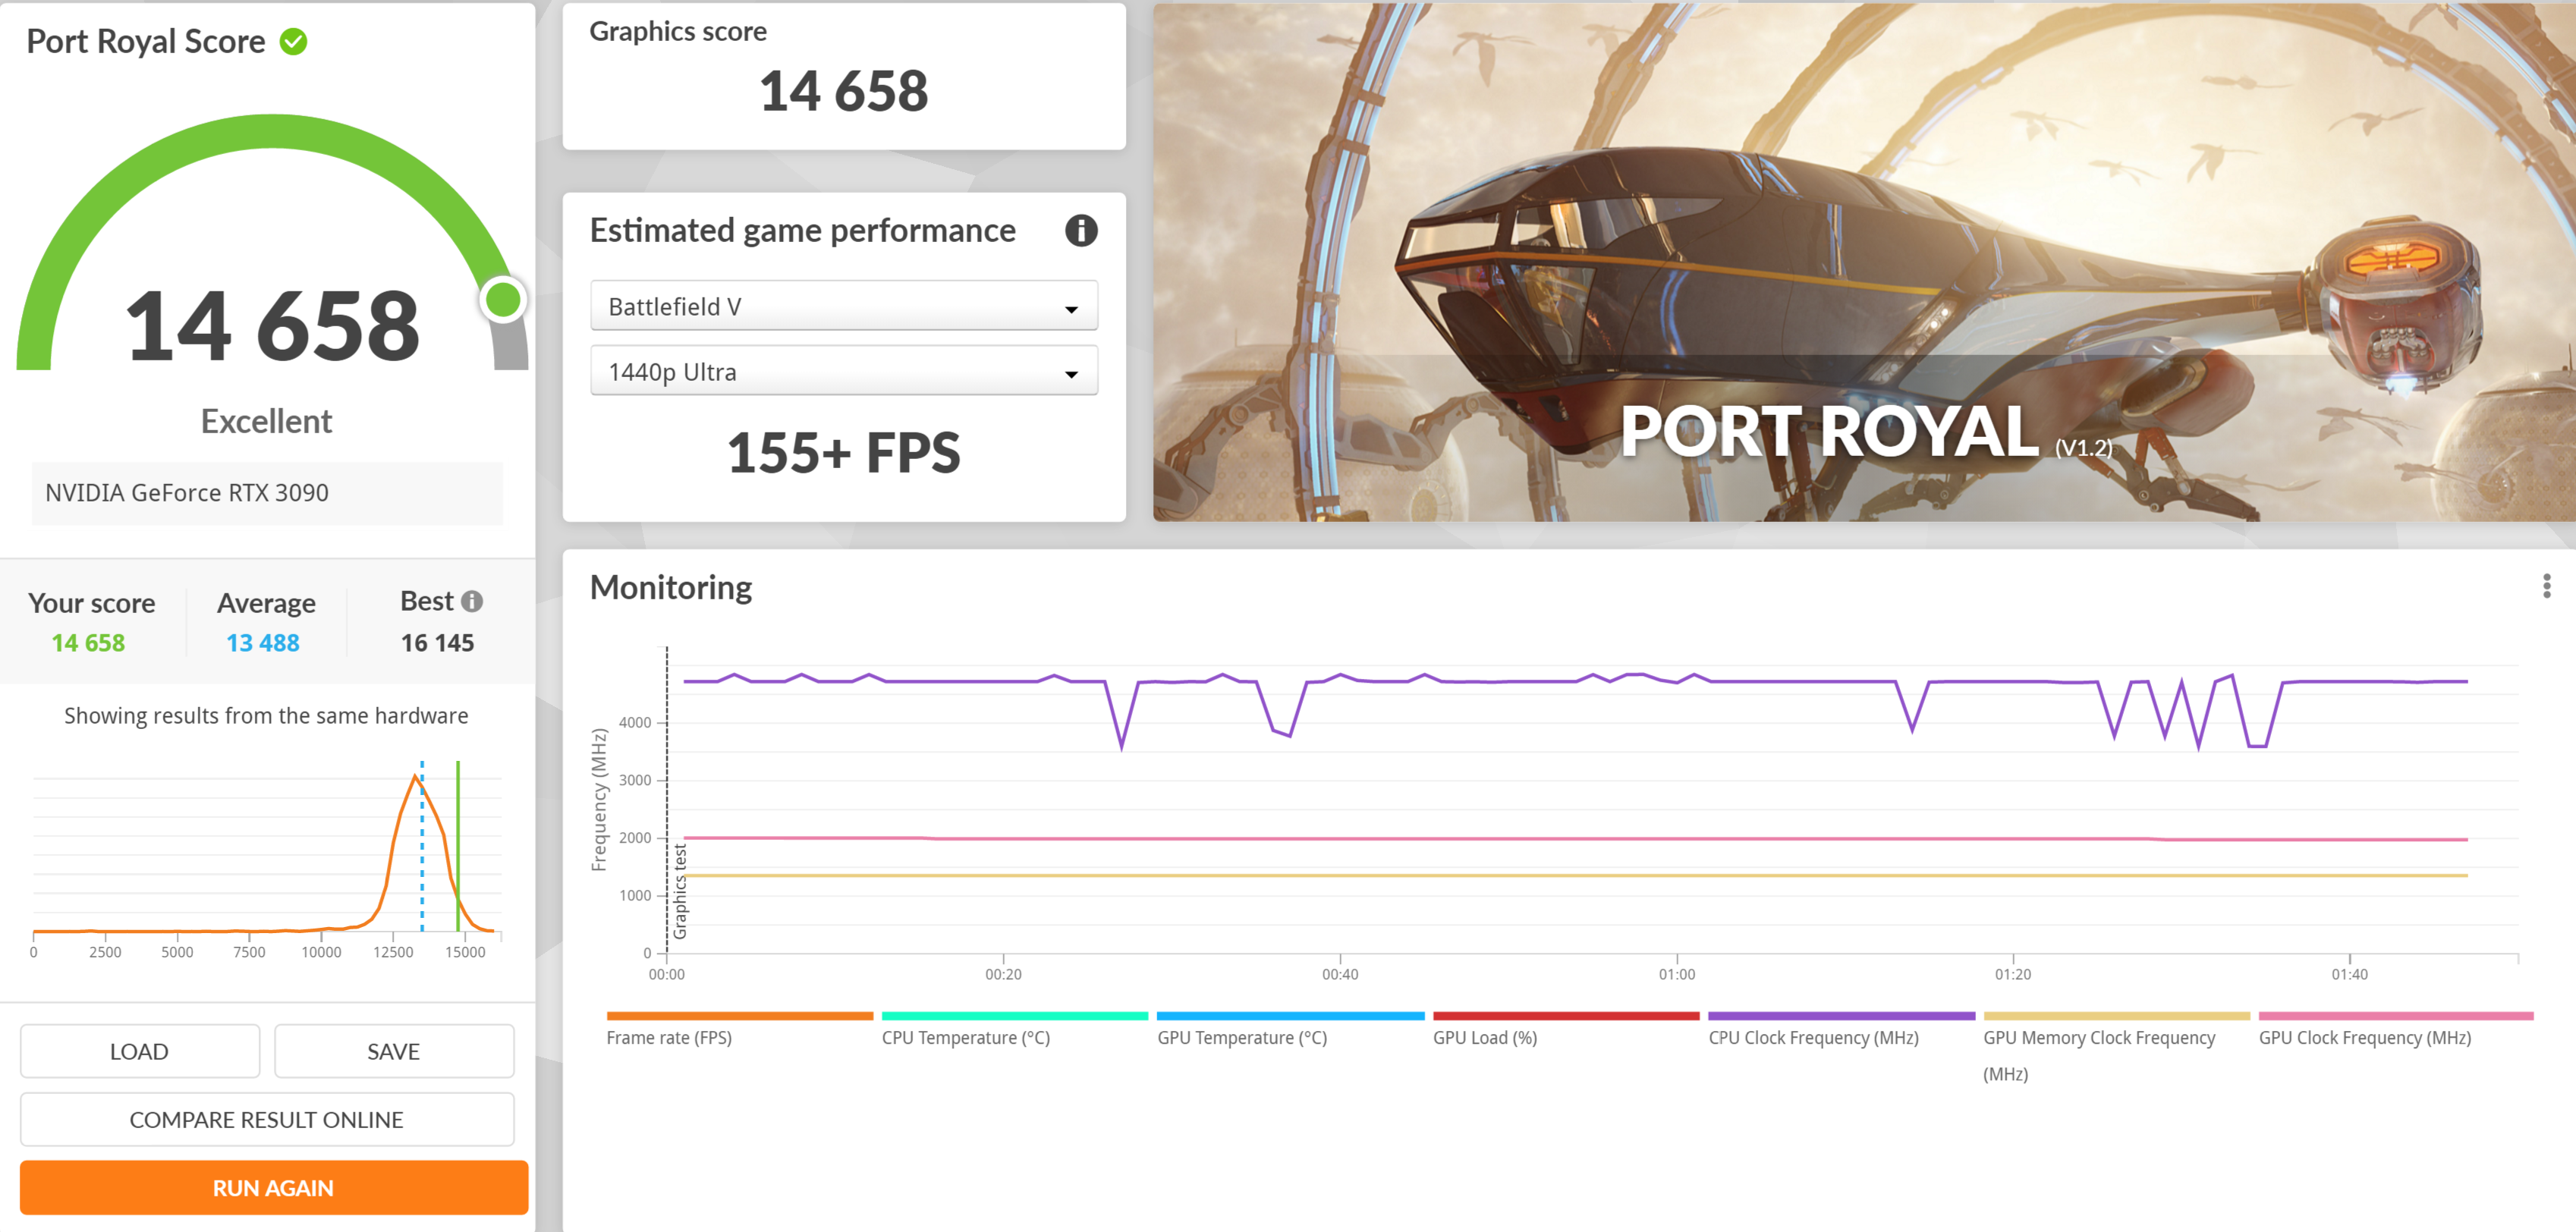
Task: Toggle GPU Memory Clock Frequency legend
Action: tap(2098, 1038)
